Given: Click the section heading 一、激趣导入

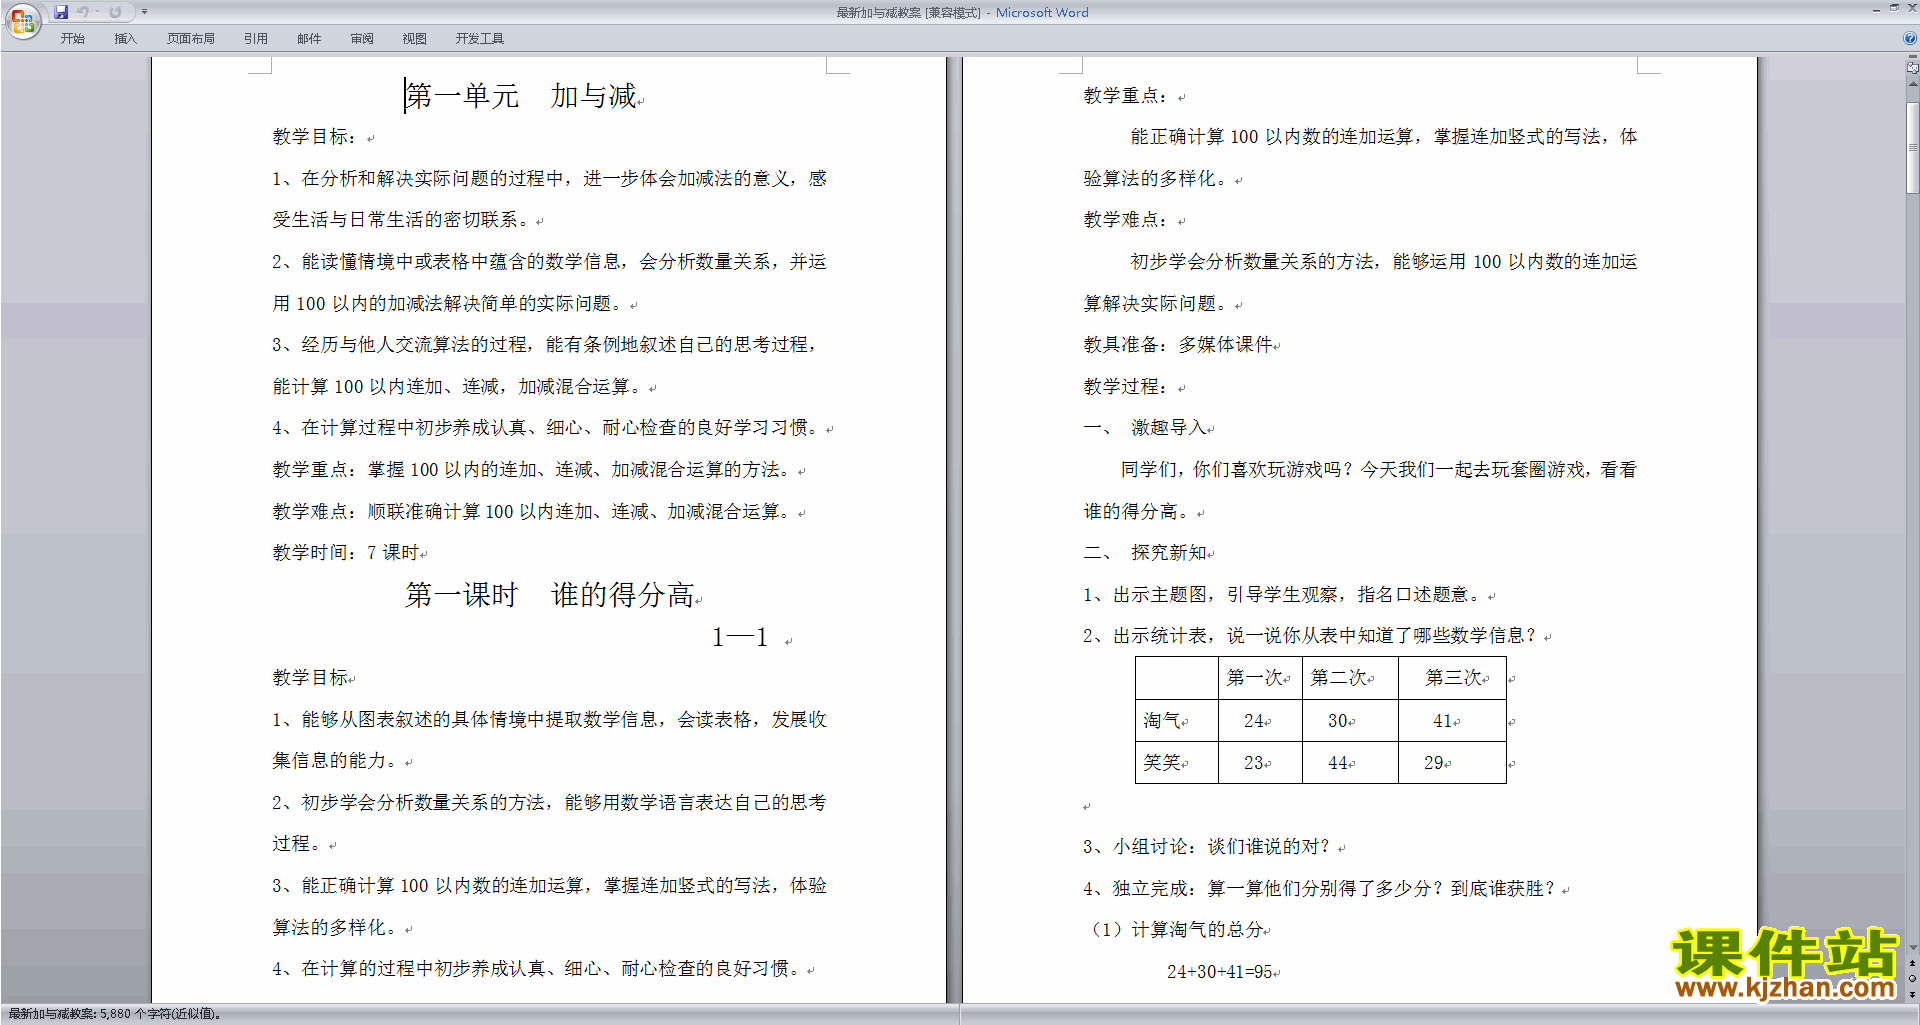Looking at the screenshot, I should point(1145,428).
